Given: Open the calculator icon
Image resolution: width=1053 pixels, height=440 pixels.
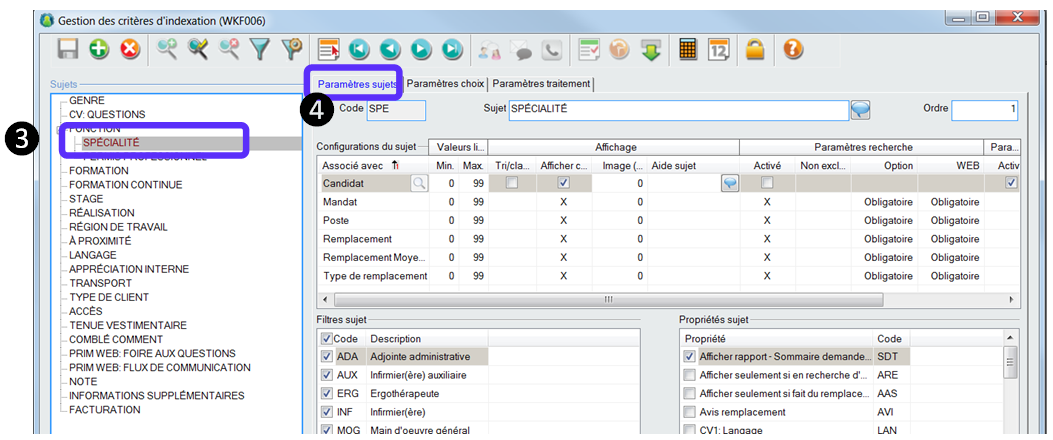Looking at the screenshot, I should click(688, 49).
